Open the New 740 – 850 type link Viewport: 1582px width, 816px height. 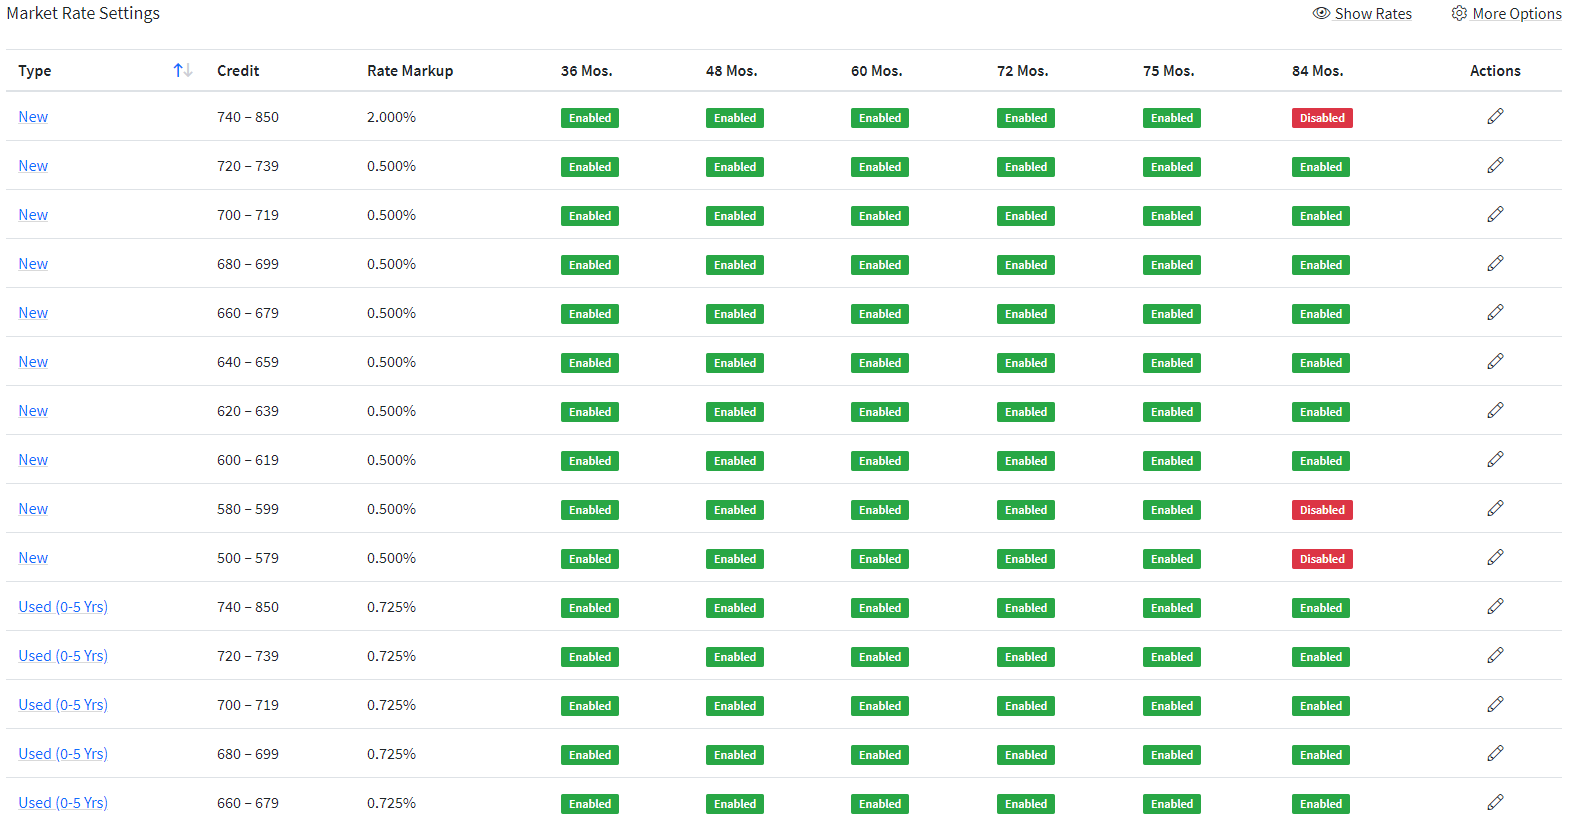[x=33, y=117]
